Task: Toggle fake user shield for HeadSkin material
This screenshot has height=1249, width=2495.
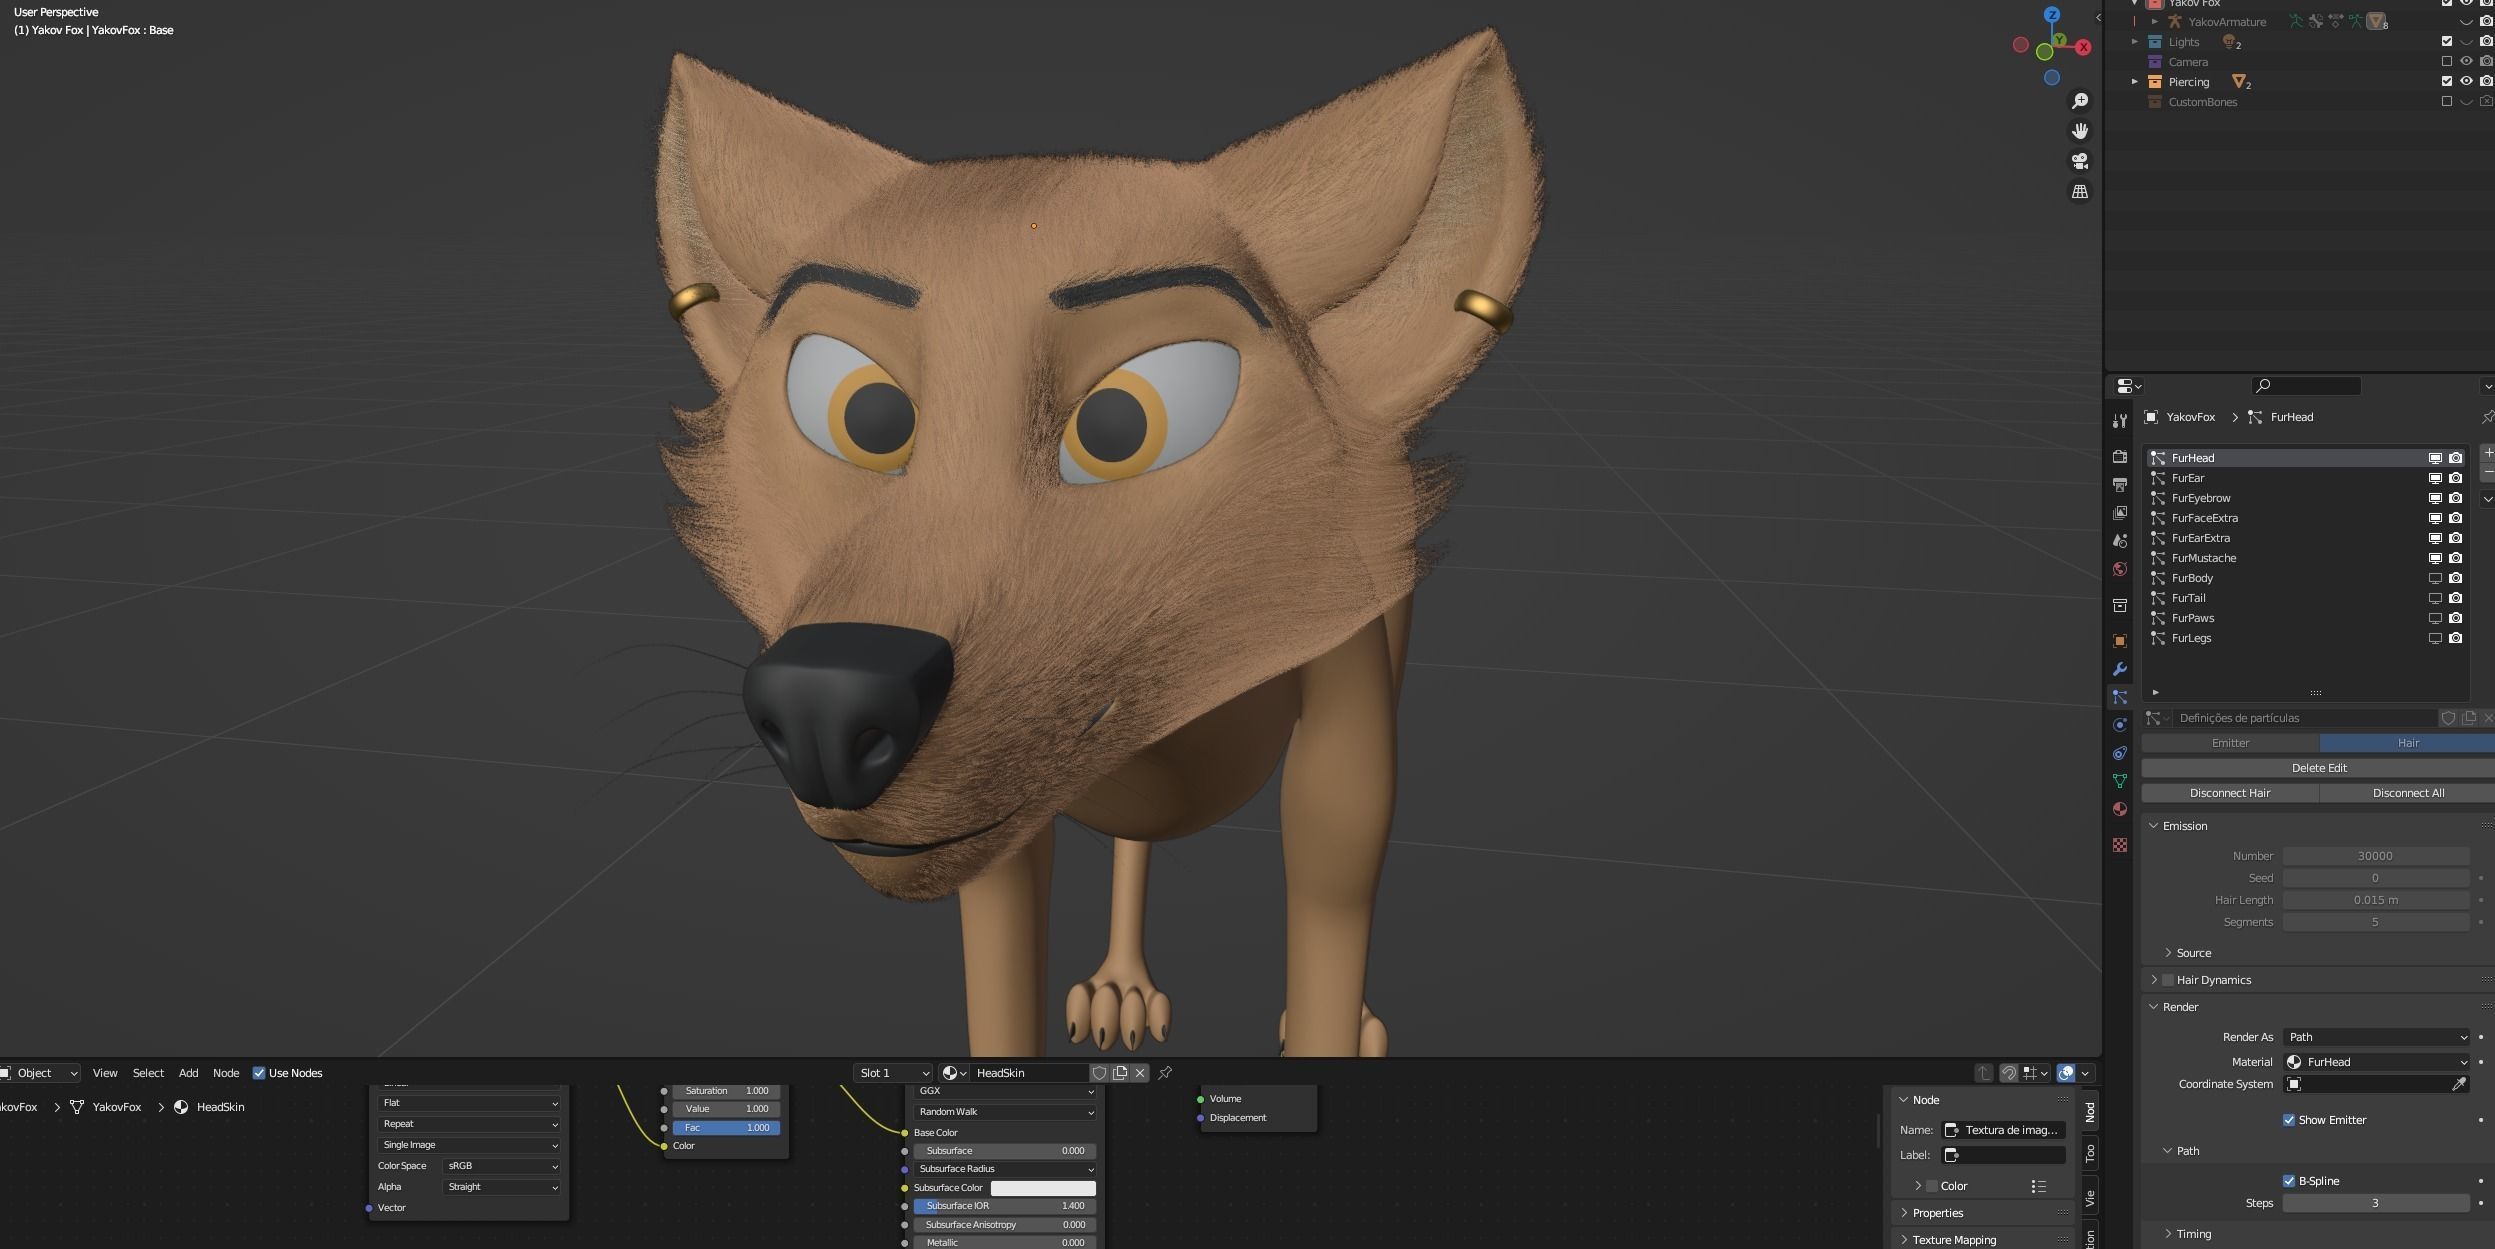Action: click(x=1099, y=1073)
